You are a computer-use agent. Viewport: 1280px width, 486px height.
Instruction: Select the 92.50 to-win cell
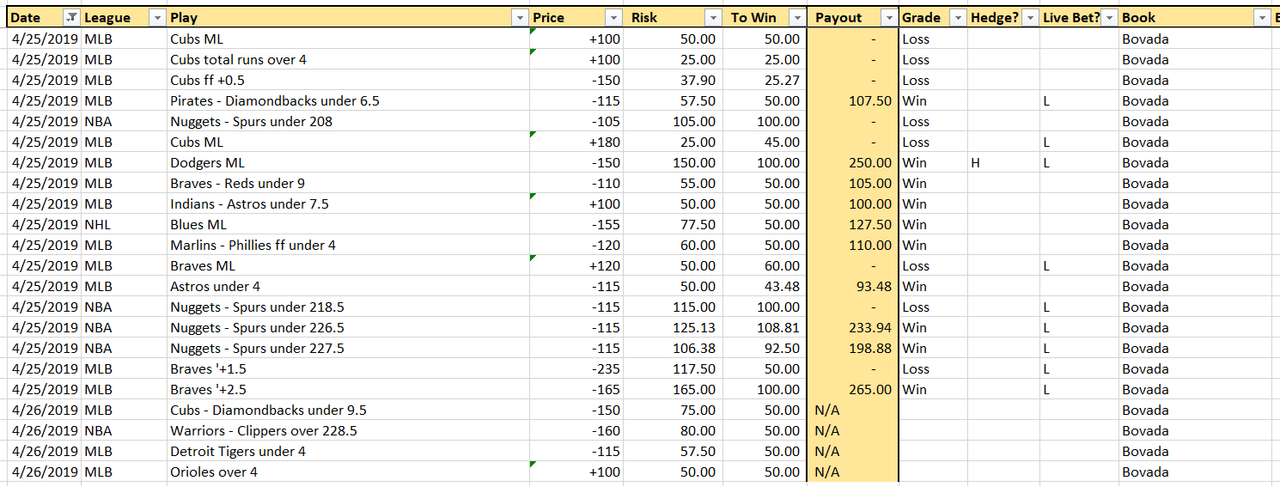[x=764, y=349]
